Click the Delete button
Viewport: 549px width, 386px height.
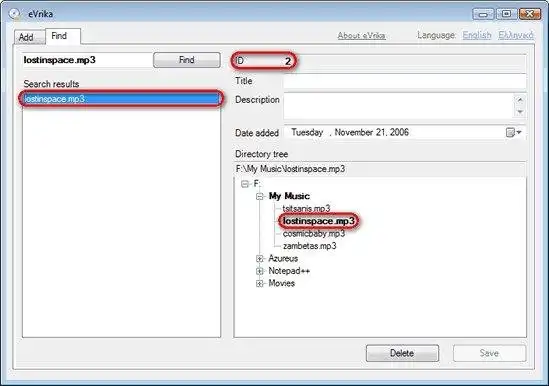coord(402,353)
